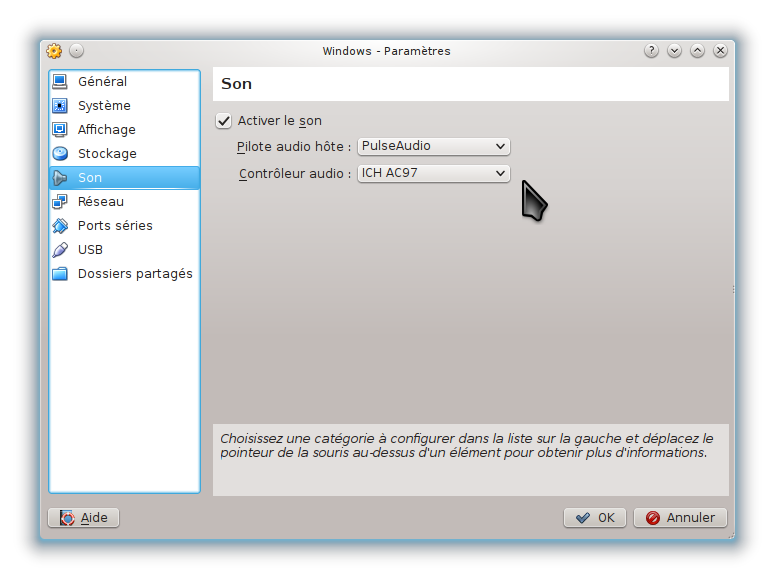Uncheck the Activer le son checkbox
Screen dimensions: 775x579
(x=223, y=121)
